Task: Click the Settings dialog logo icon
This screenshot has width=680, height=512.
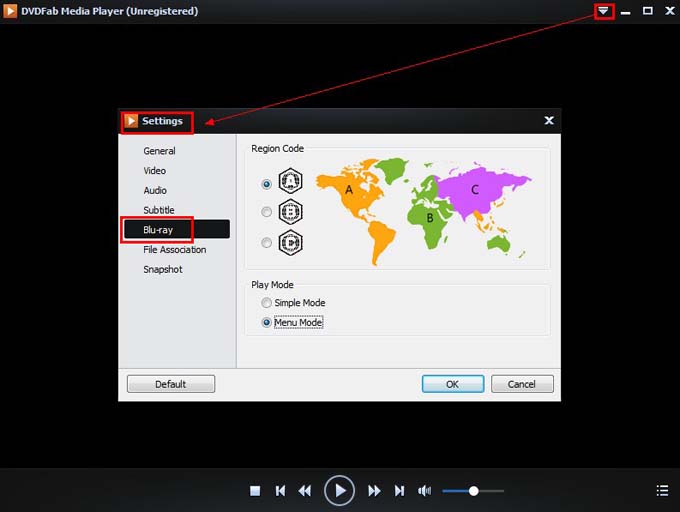Action: [131, 121]
